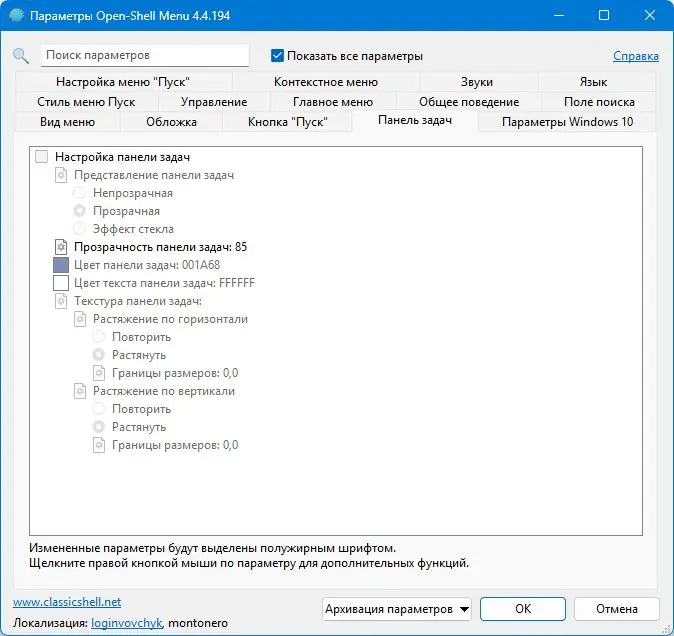Select the Прозрачная radio option
674x636 pixels.
tap(80, 211)
